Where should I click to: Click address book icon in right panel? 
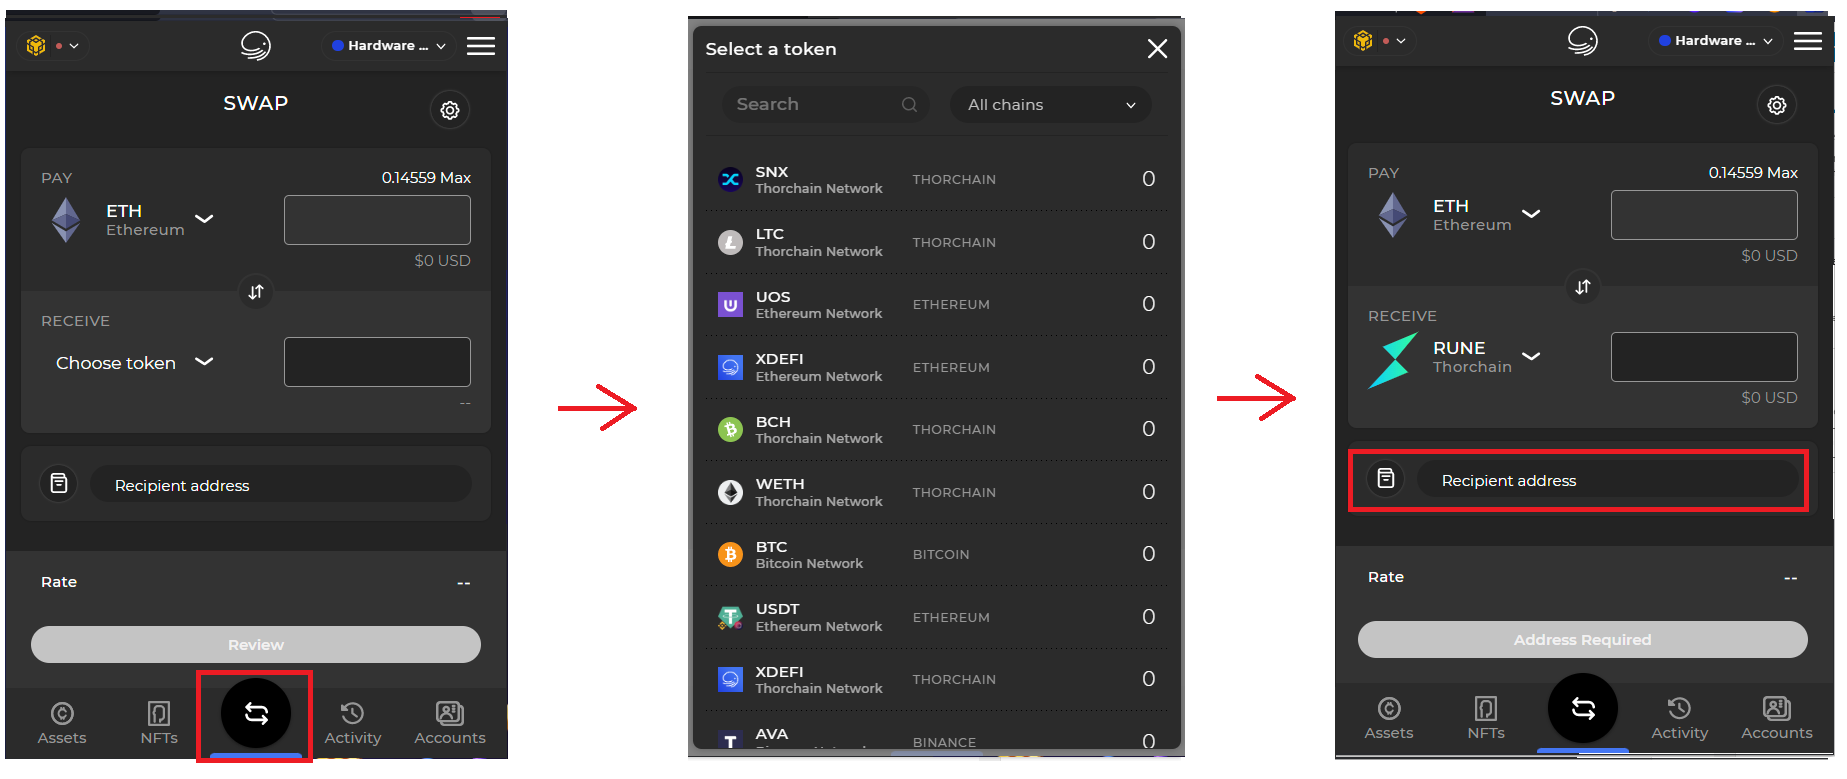click(1386, 479)
